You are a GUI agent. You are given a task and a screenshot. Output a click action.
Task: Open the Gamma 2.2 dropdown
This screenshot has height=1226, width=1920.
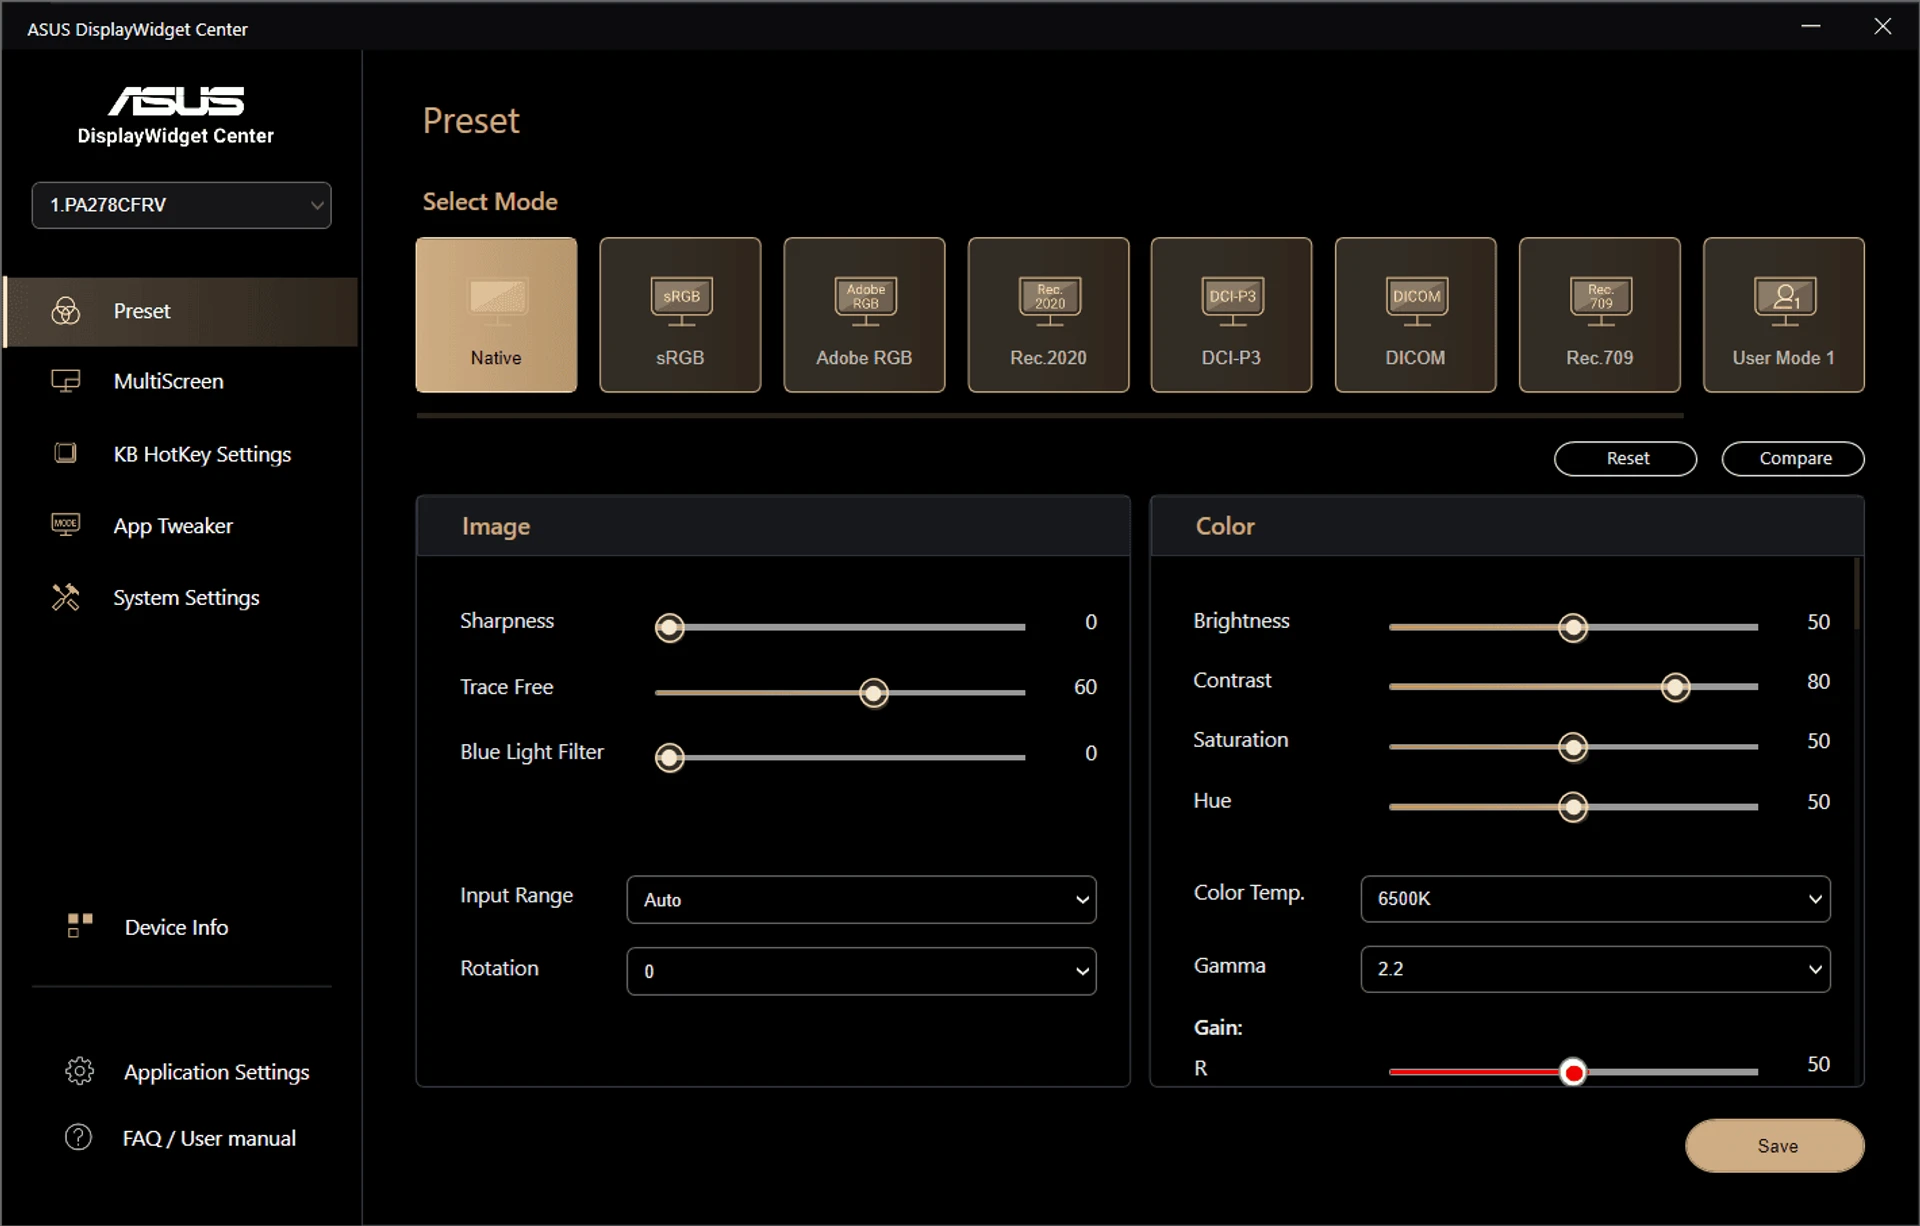click(1595, 968)
